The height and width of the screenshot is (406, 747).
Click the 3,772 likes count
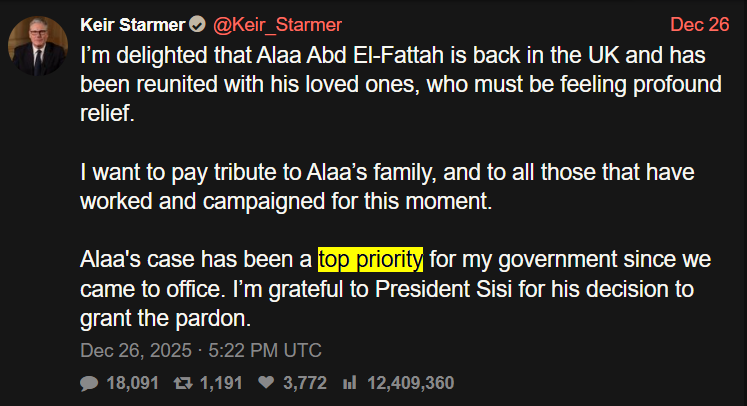305,383
